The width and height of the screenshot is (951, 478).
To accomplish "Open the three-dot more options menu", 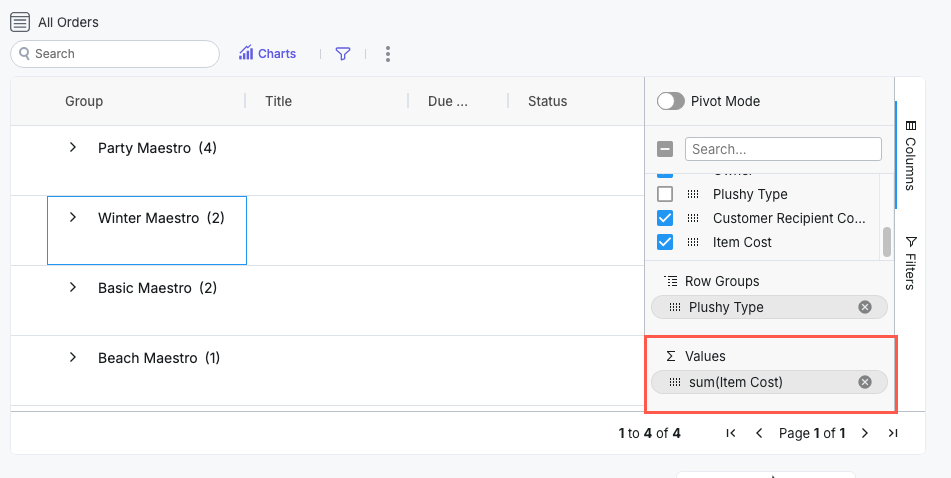I will (x=388, y=54).
